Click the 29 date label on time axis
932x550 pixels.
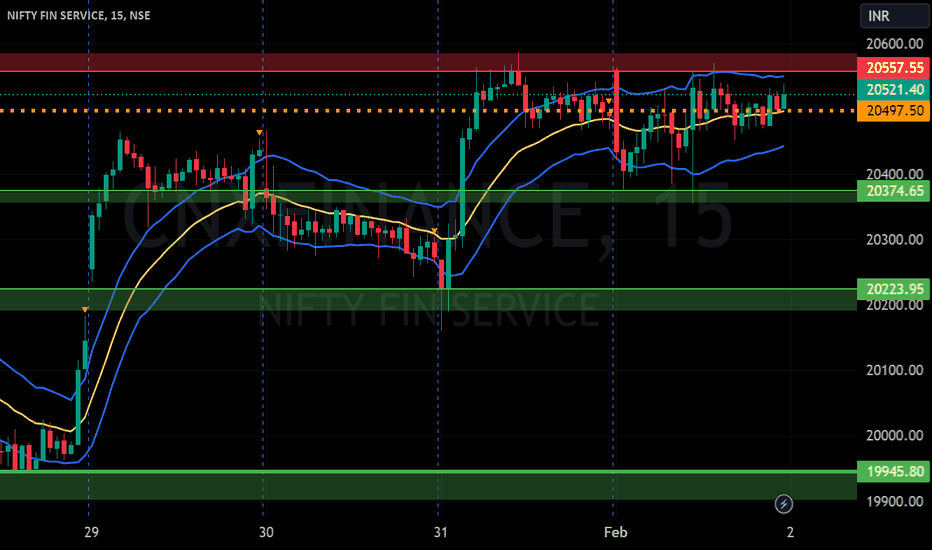click(91, 532)
